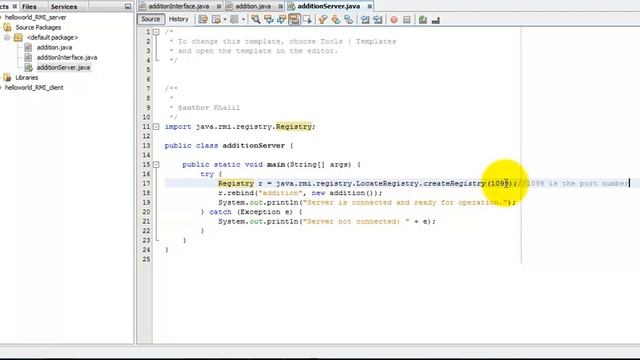Screen dimensions: 640x360
Task: Toggle Bookmark on current line
Action: click(348, 20)
